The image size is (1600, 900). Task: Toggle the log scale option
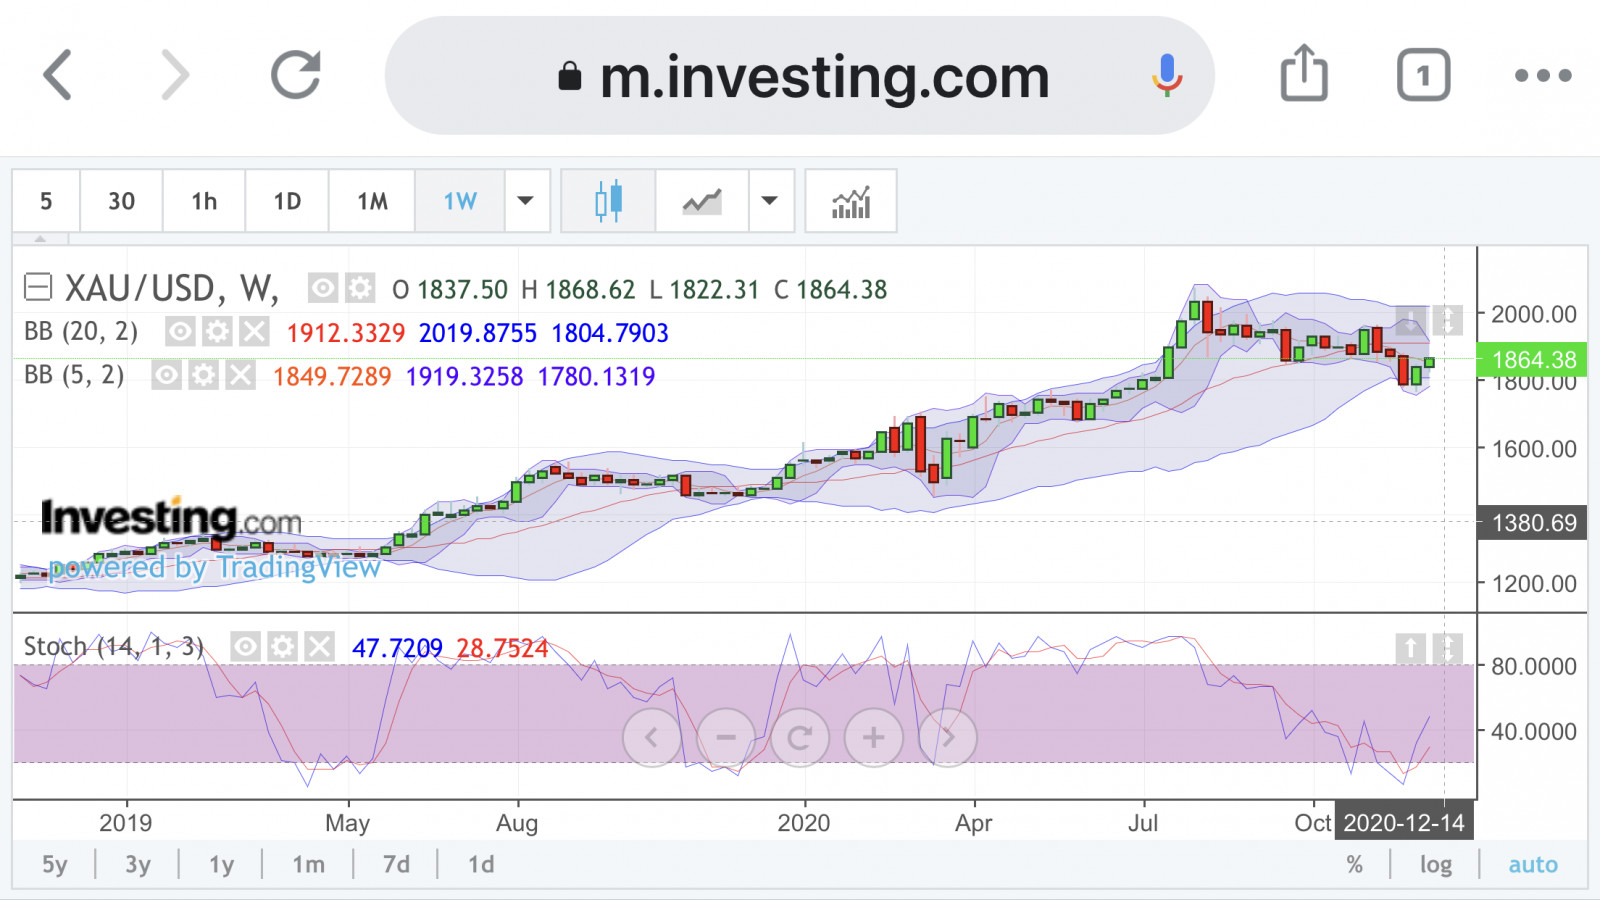[x=1435, y=865]
